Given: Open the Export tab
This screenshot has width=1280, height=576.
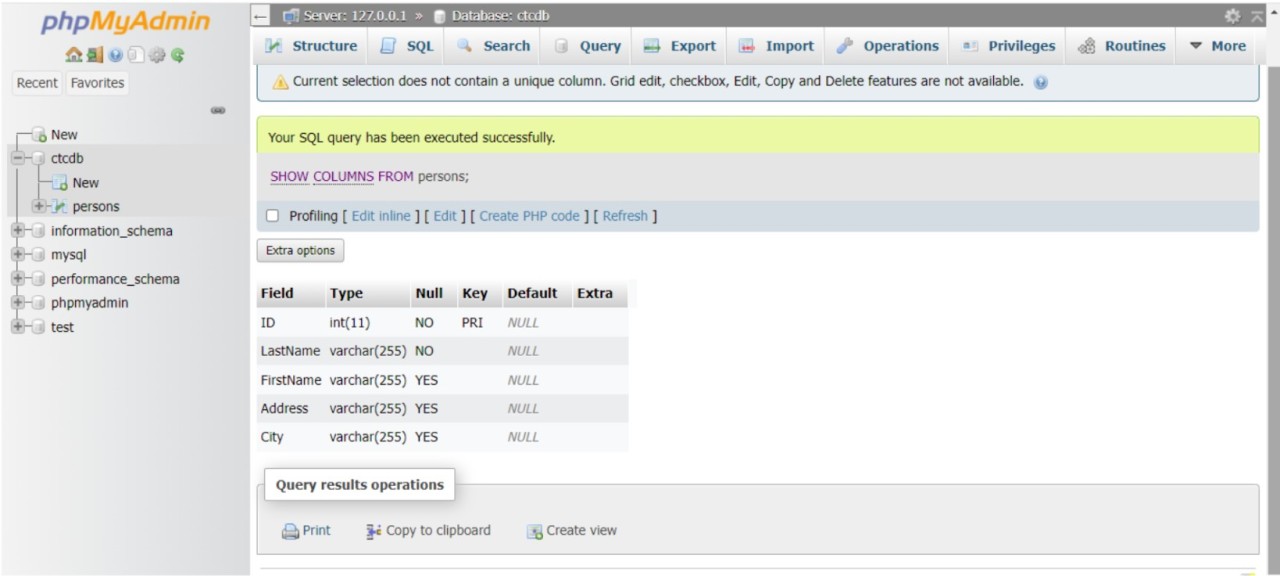Looking at the screenshot, I should (x=680, y=46).
